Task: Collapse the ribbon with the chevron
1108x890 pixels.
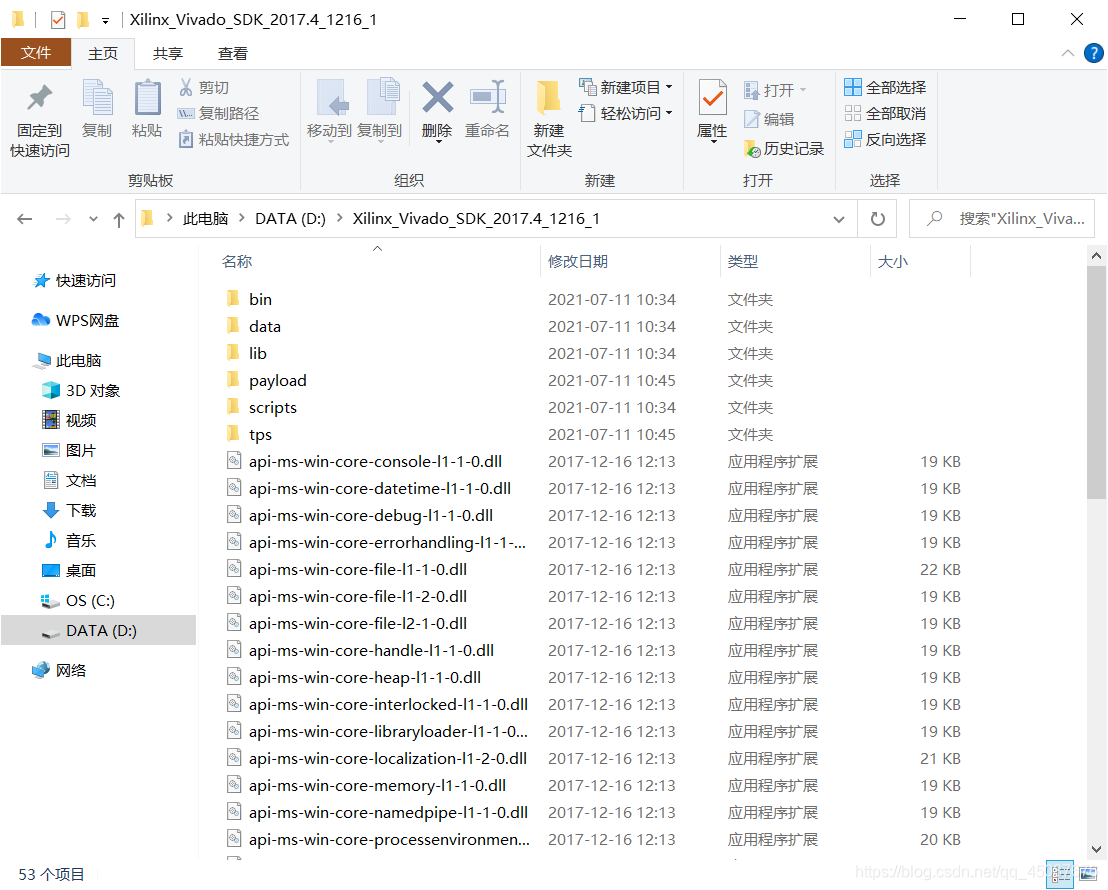Action: 1068,53
